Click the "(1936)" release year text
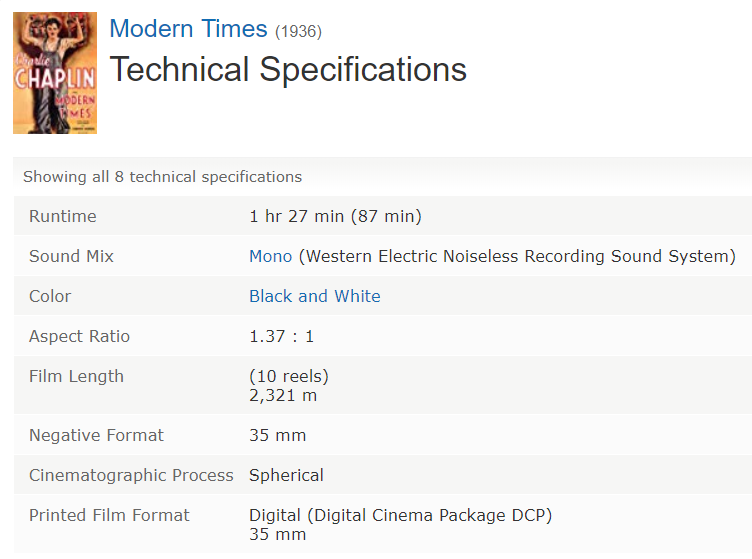The image size is (752, 559). 298,32
